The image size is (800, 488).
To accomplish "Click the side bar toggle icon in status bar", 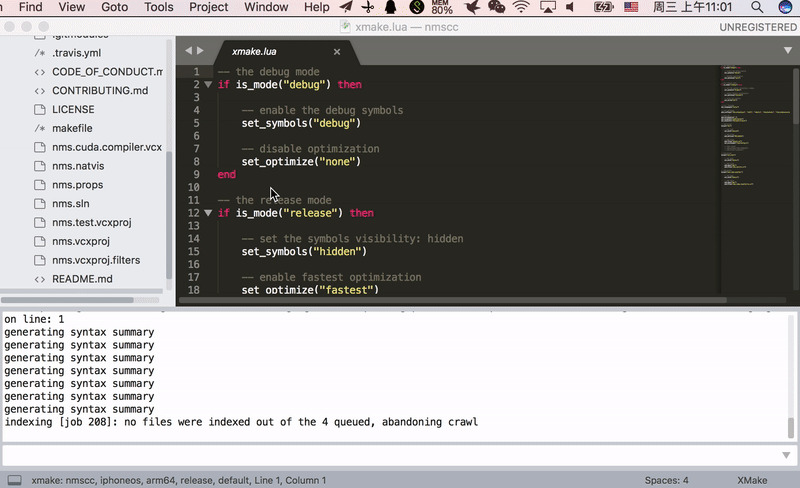I will 13,480.
